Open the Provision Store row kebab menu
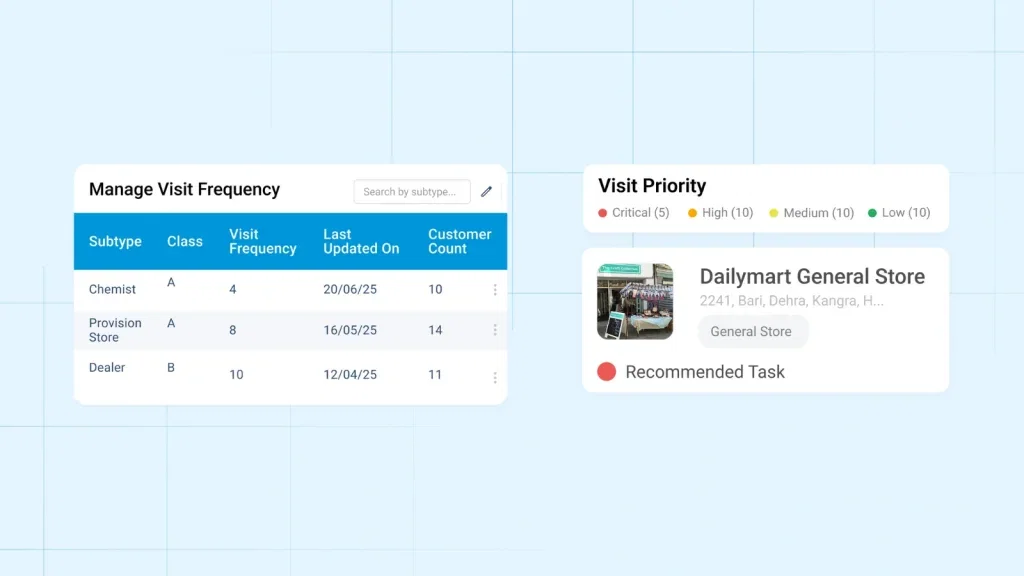The image size is (1024, 576). (495, 330)
